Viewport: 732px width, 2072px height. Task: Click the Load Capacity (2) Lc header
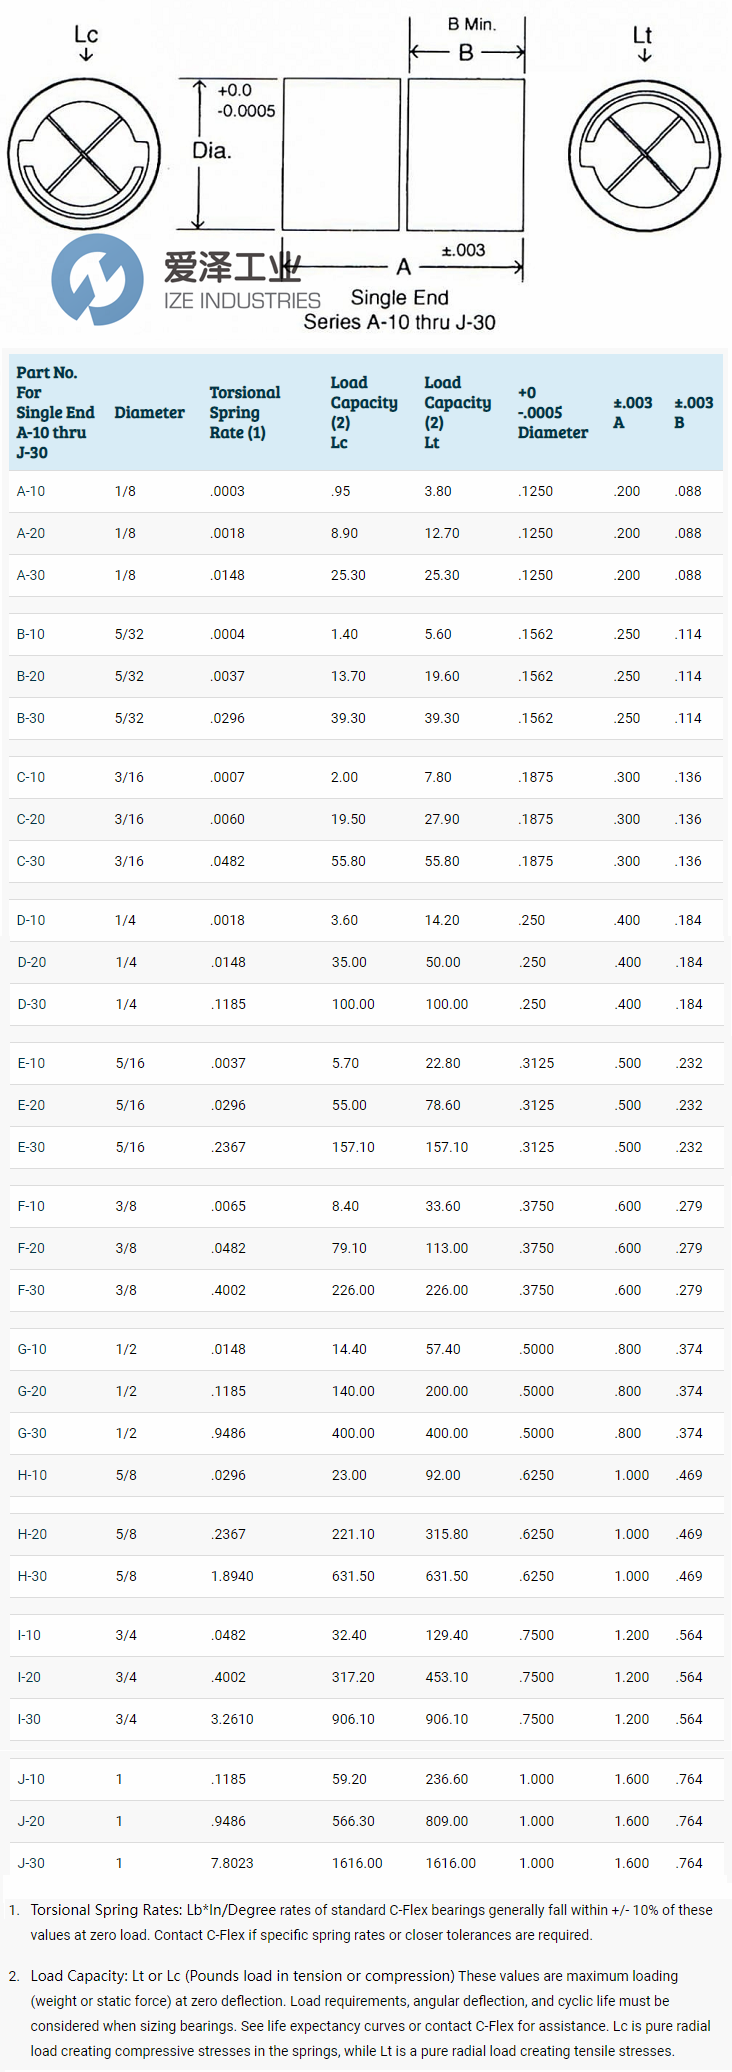363,412
